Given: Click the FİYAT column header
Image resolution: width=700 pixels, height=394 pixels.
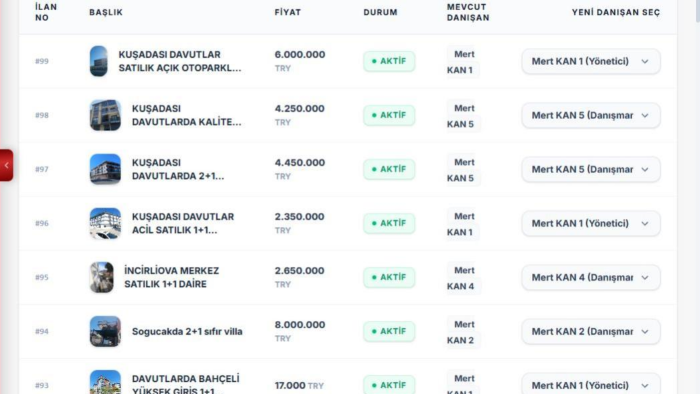Looking at the screenshot, I should (x=288, y=12).
